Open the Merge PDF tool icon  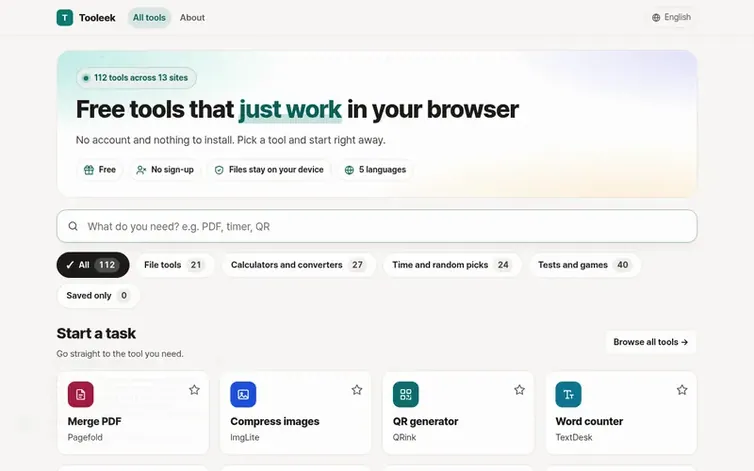click(81, 395)
